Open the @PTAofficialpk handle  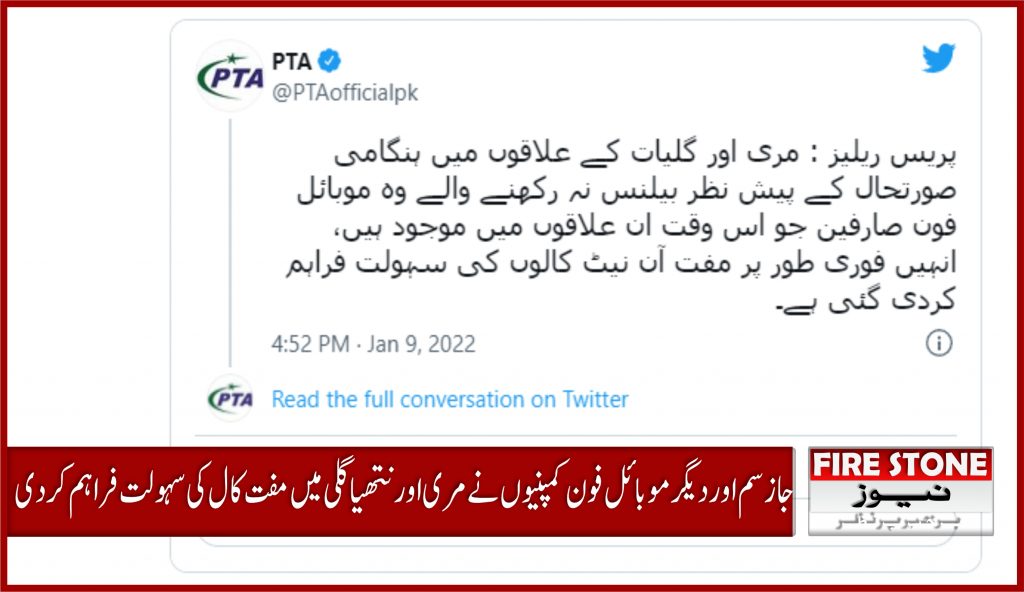tap(345, 93)
